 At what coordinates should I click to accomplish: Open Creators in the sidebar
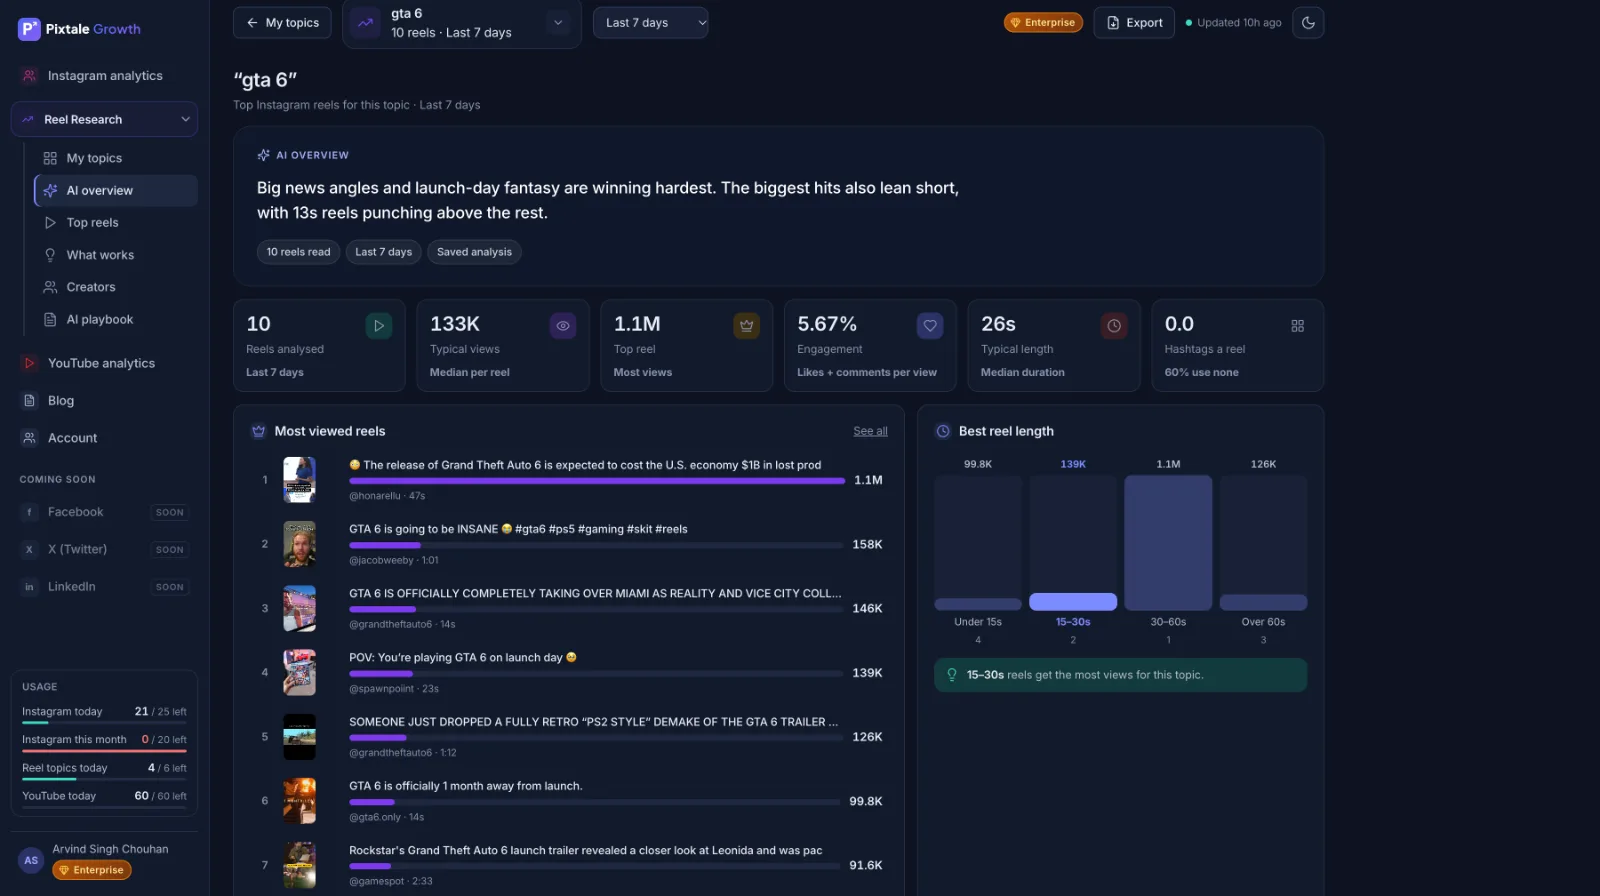coord(116,287)
